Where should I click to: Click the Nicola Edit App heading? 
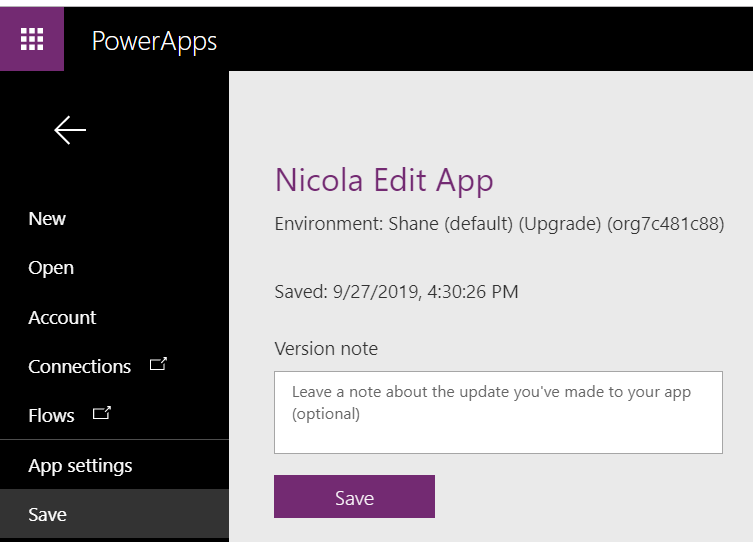coord(384,181)
